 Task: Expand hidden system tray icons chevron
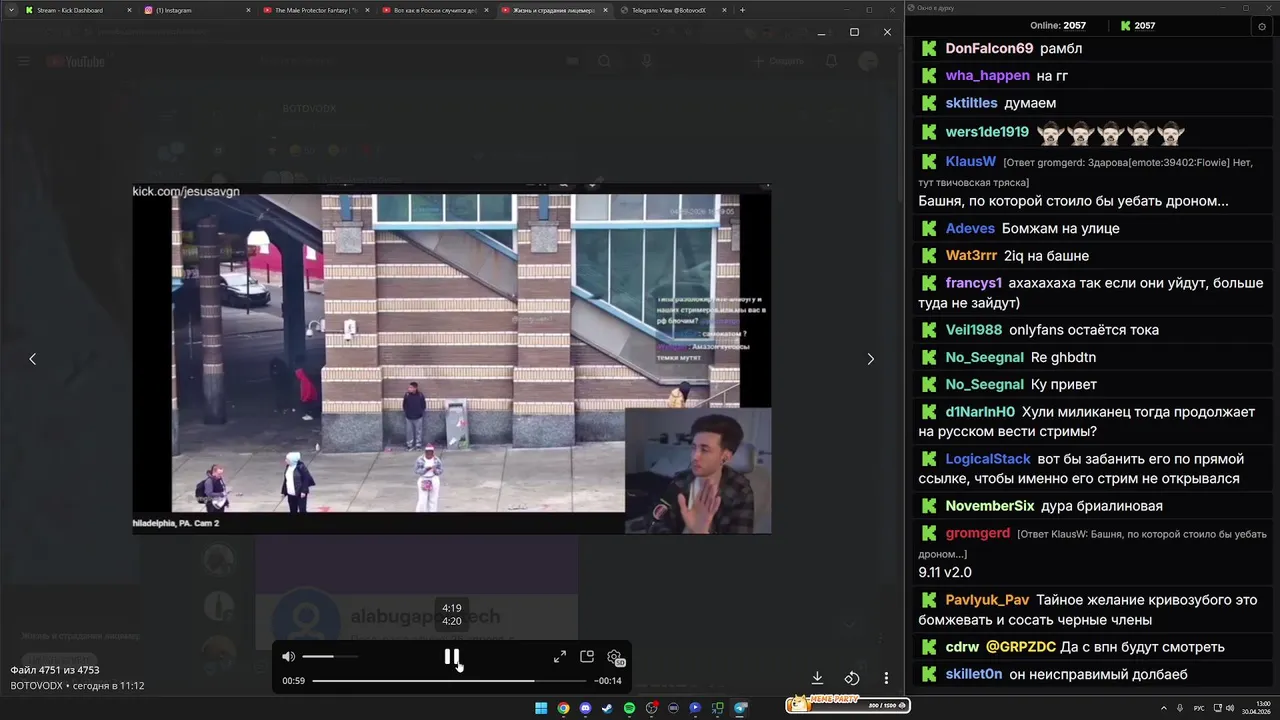click(1166, 707)
